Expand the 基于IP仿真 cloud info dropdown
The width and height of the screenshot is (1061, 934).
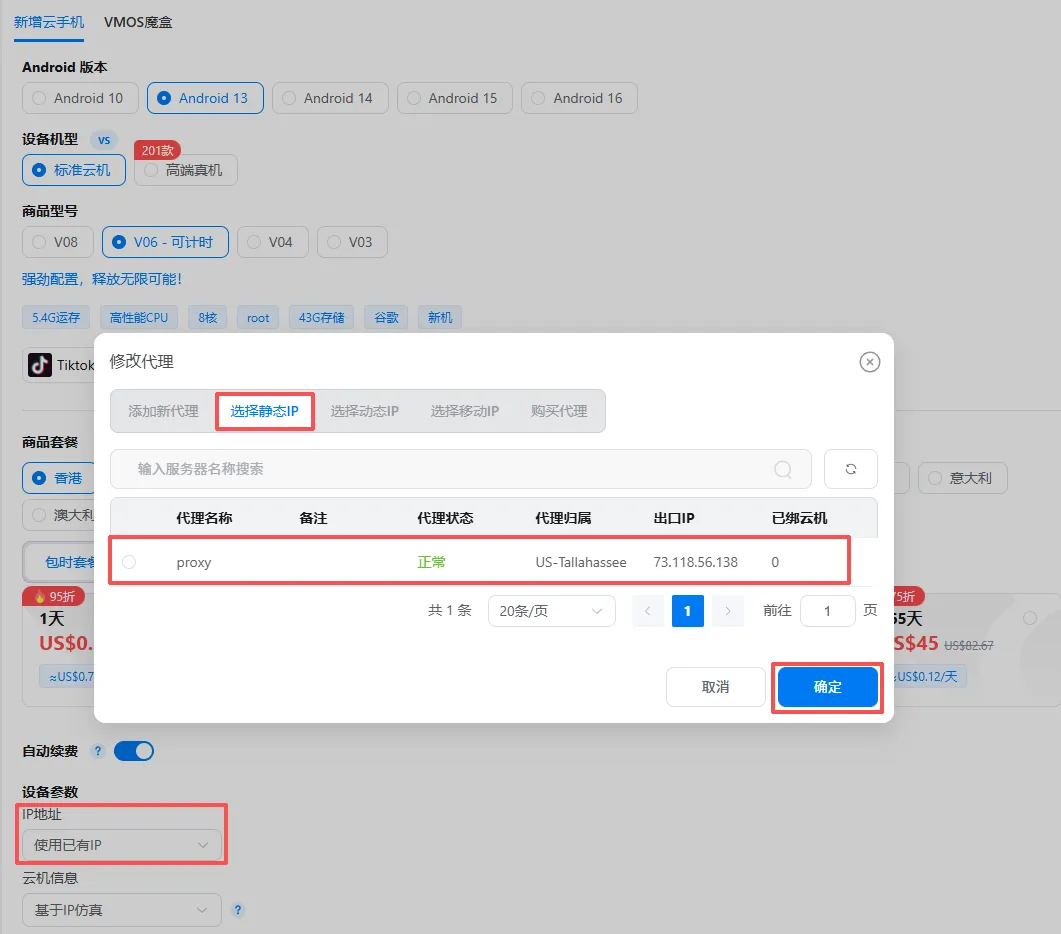(120, 910)
